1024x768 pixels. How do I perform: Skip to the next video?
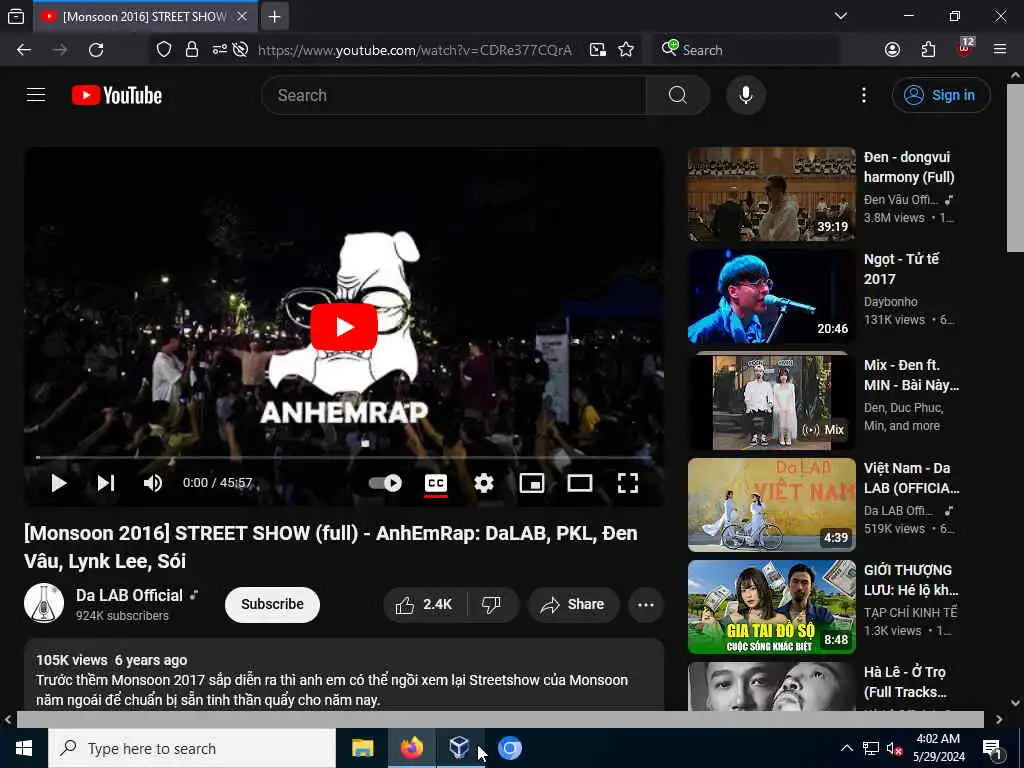coord(106,483)
